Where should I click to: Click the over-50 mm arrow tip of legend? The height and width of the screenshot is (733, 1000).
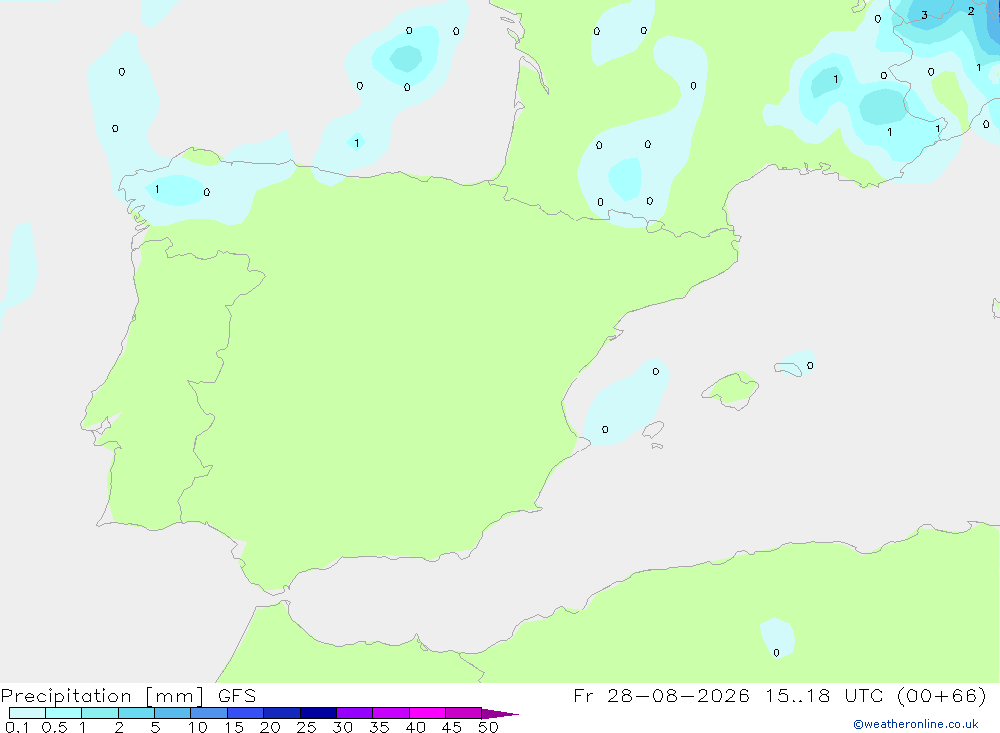click(500, 713)
